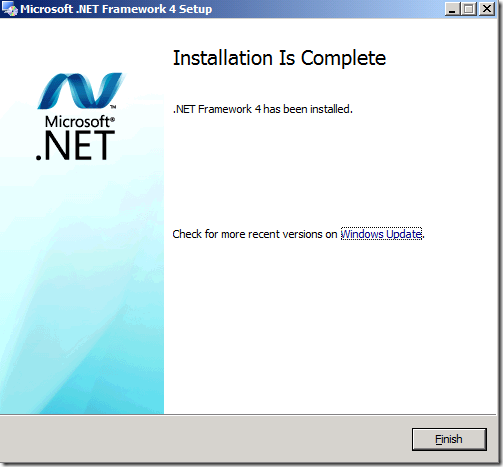Screen dimensions: 503x467
Task: Click '.NET Framework 4 has been installed.' text
Action: (263, 109)
